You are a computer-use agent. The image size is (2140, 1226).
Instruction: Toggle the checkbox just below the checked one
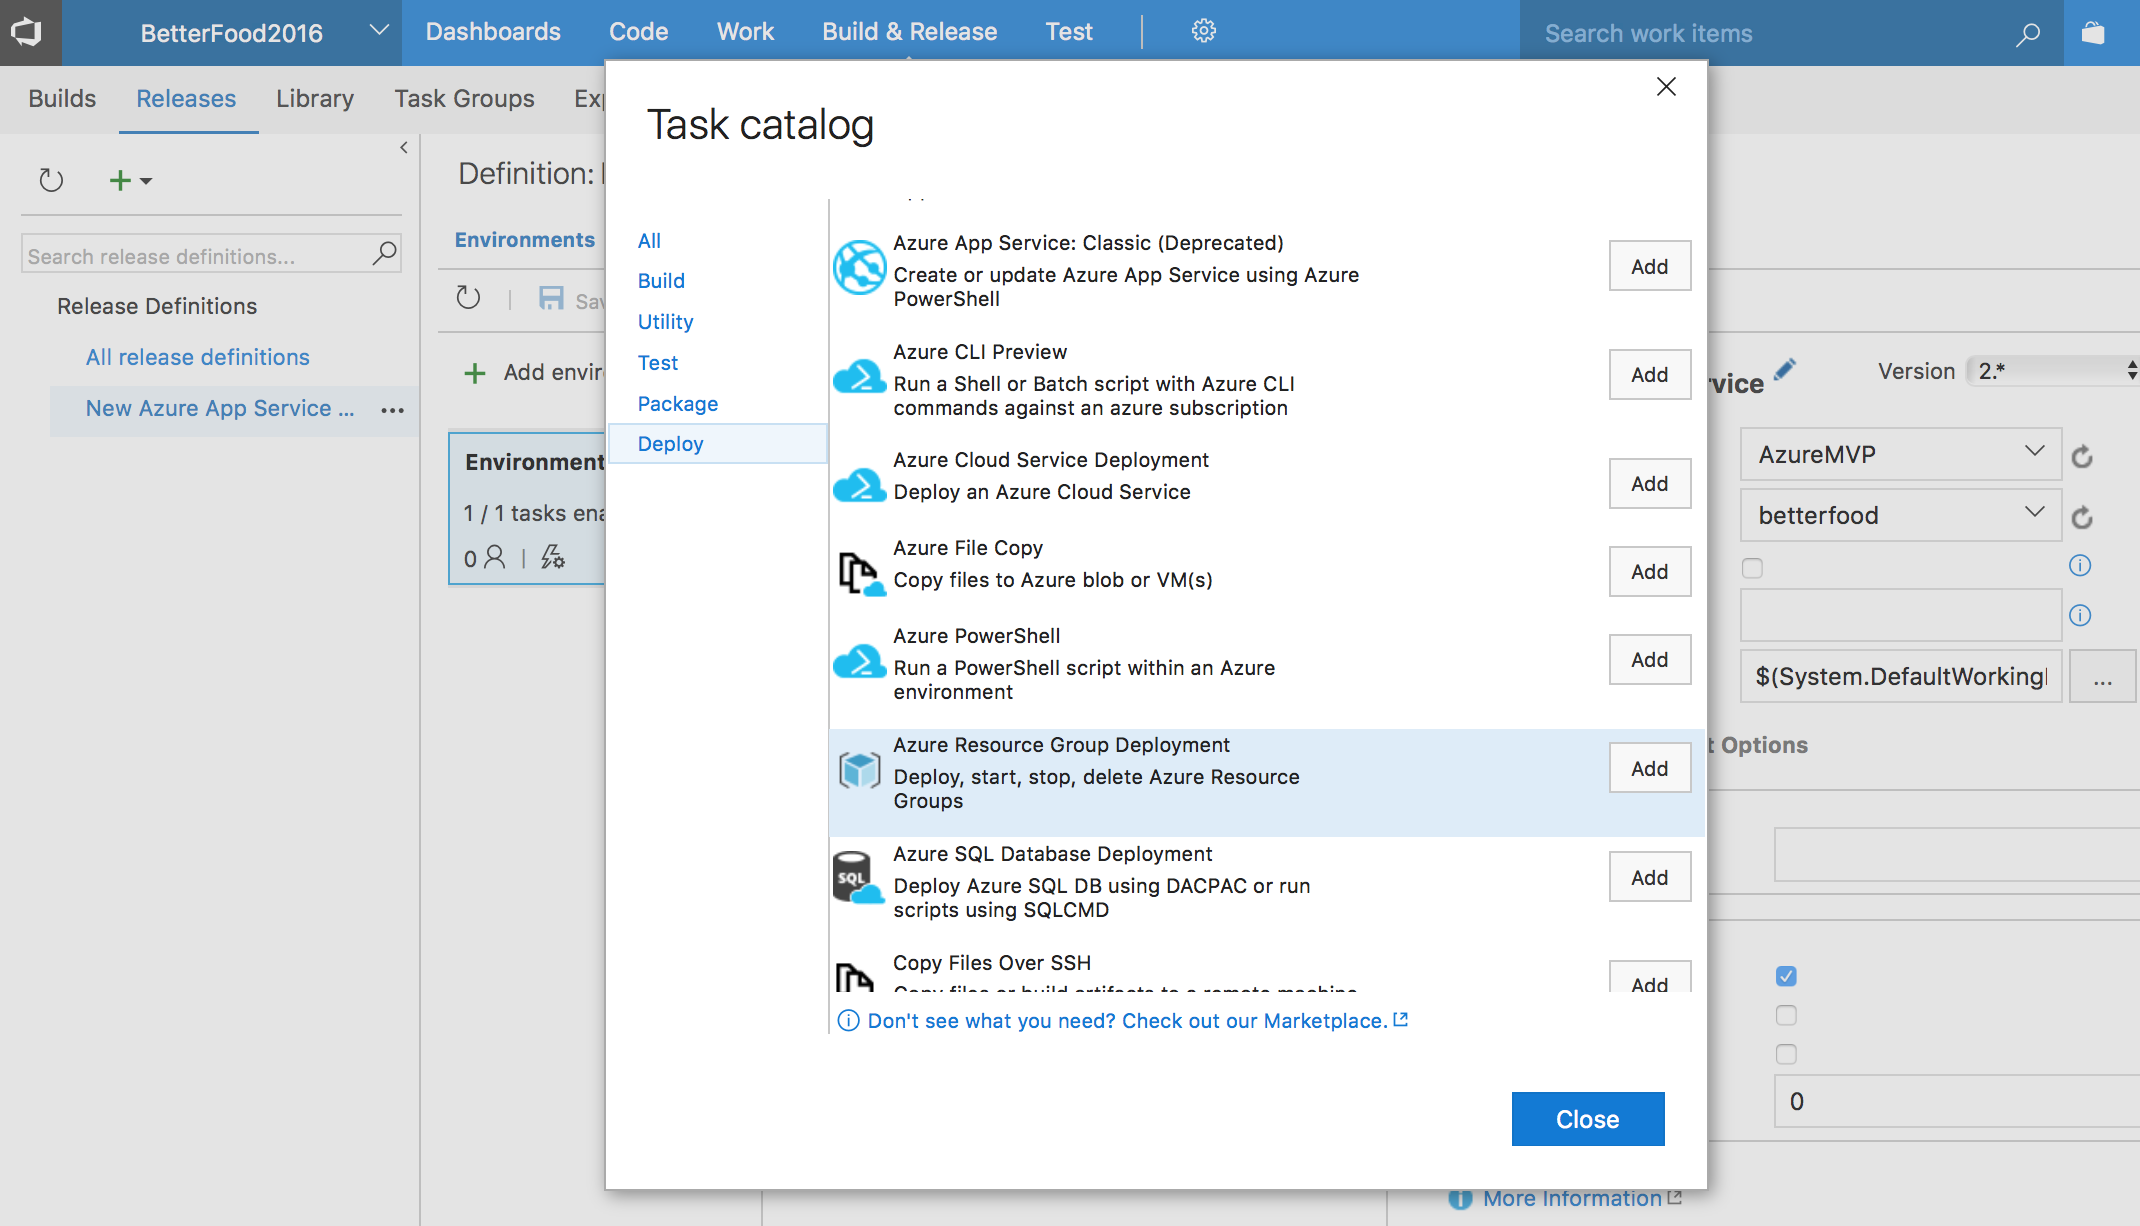[x=1786, y=1015]
